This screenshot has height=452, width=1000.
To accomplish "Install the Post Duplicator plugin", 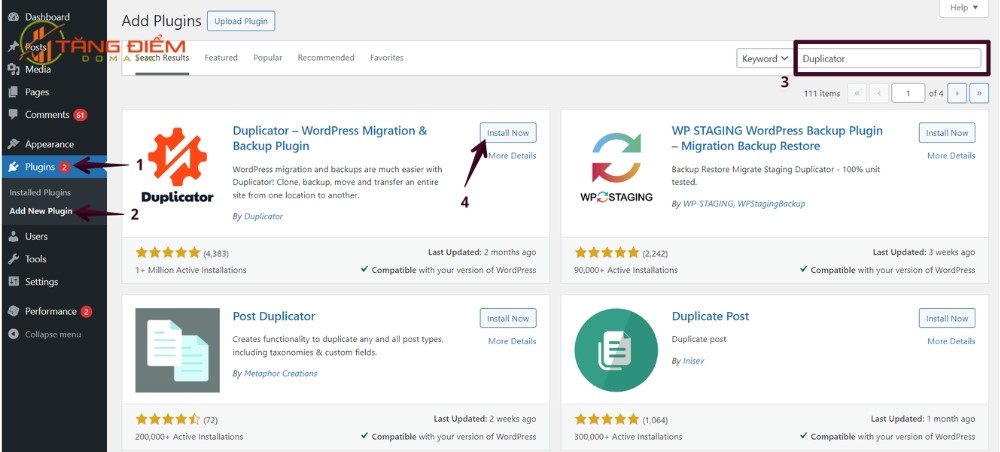I will coord(508,319).
